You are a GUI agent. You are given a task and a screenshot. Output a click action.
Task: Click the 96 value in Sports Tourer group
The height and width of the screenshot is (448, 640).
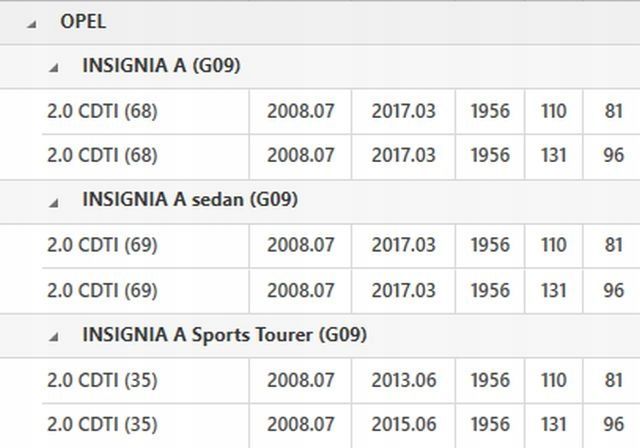pos(613,425)
